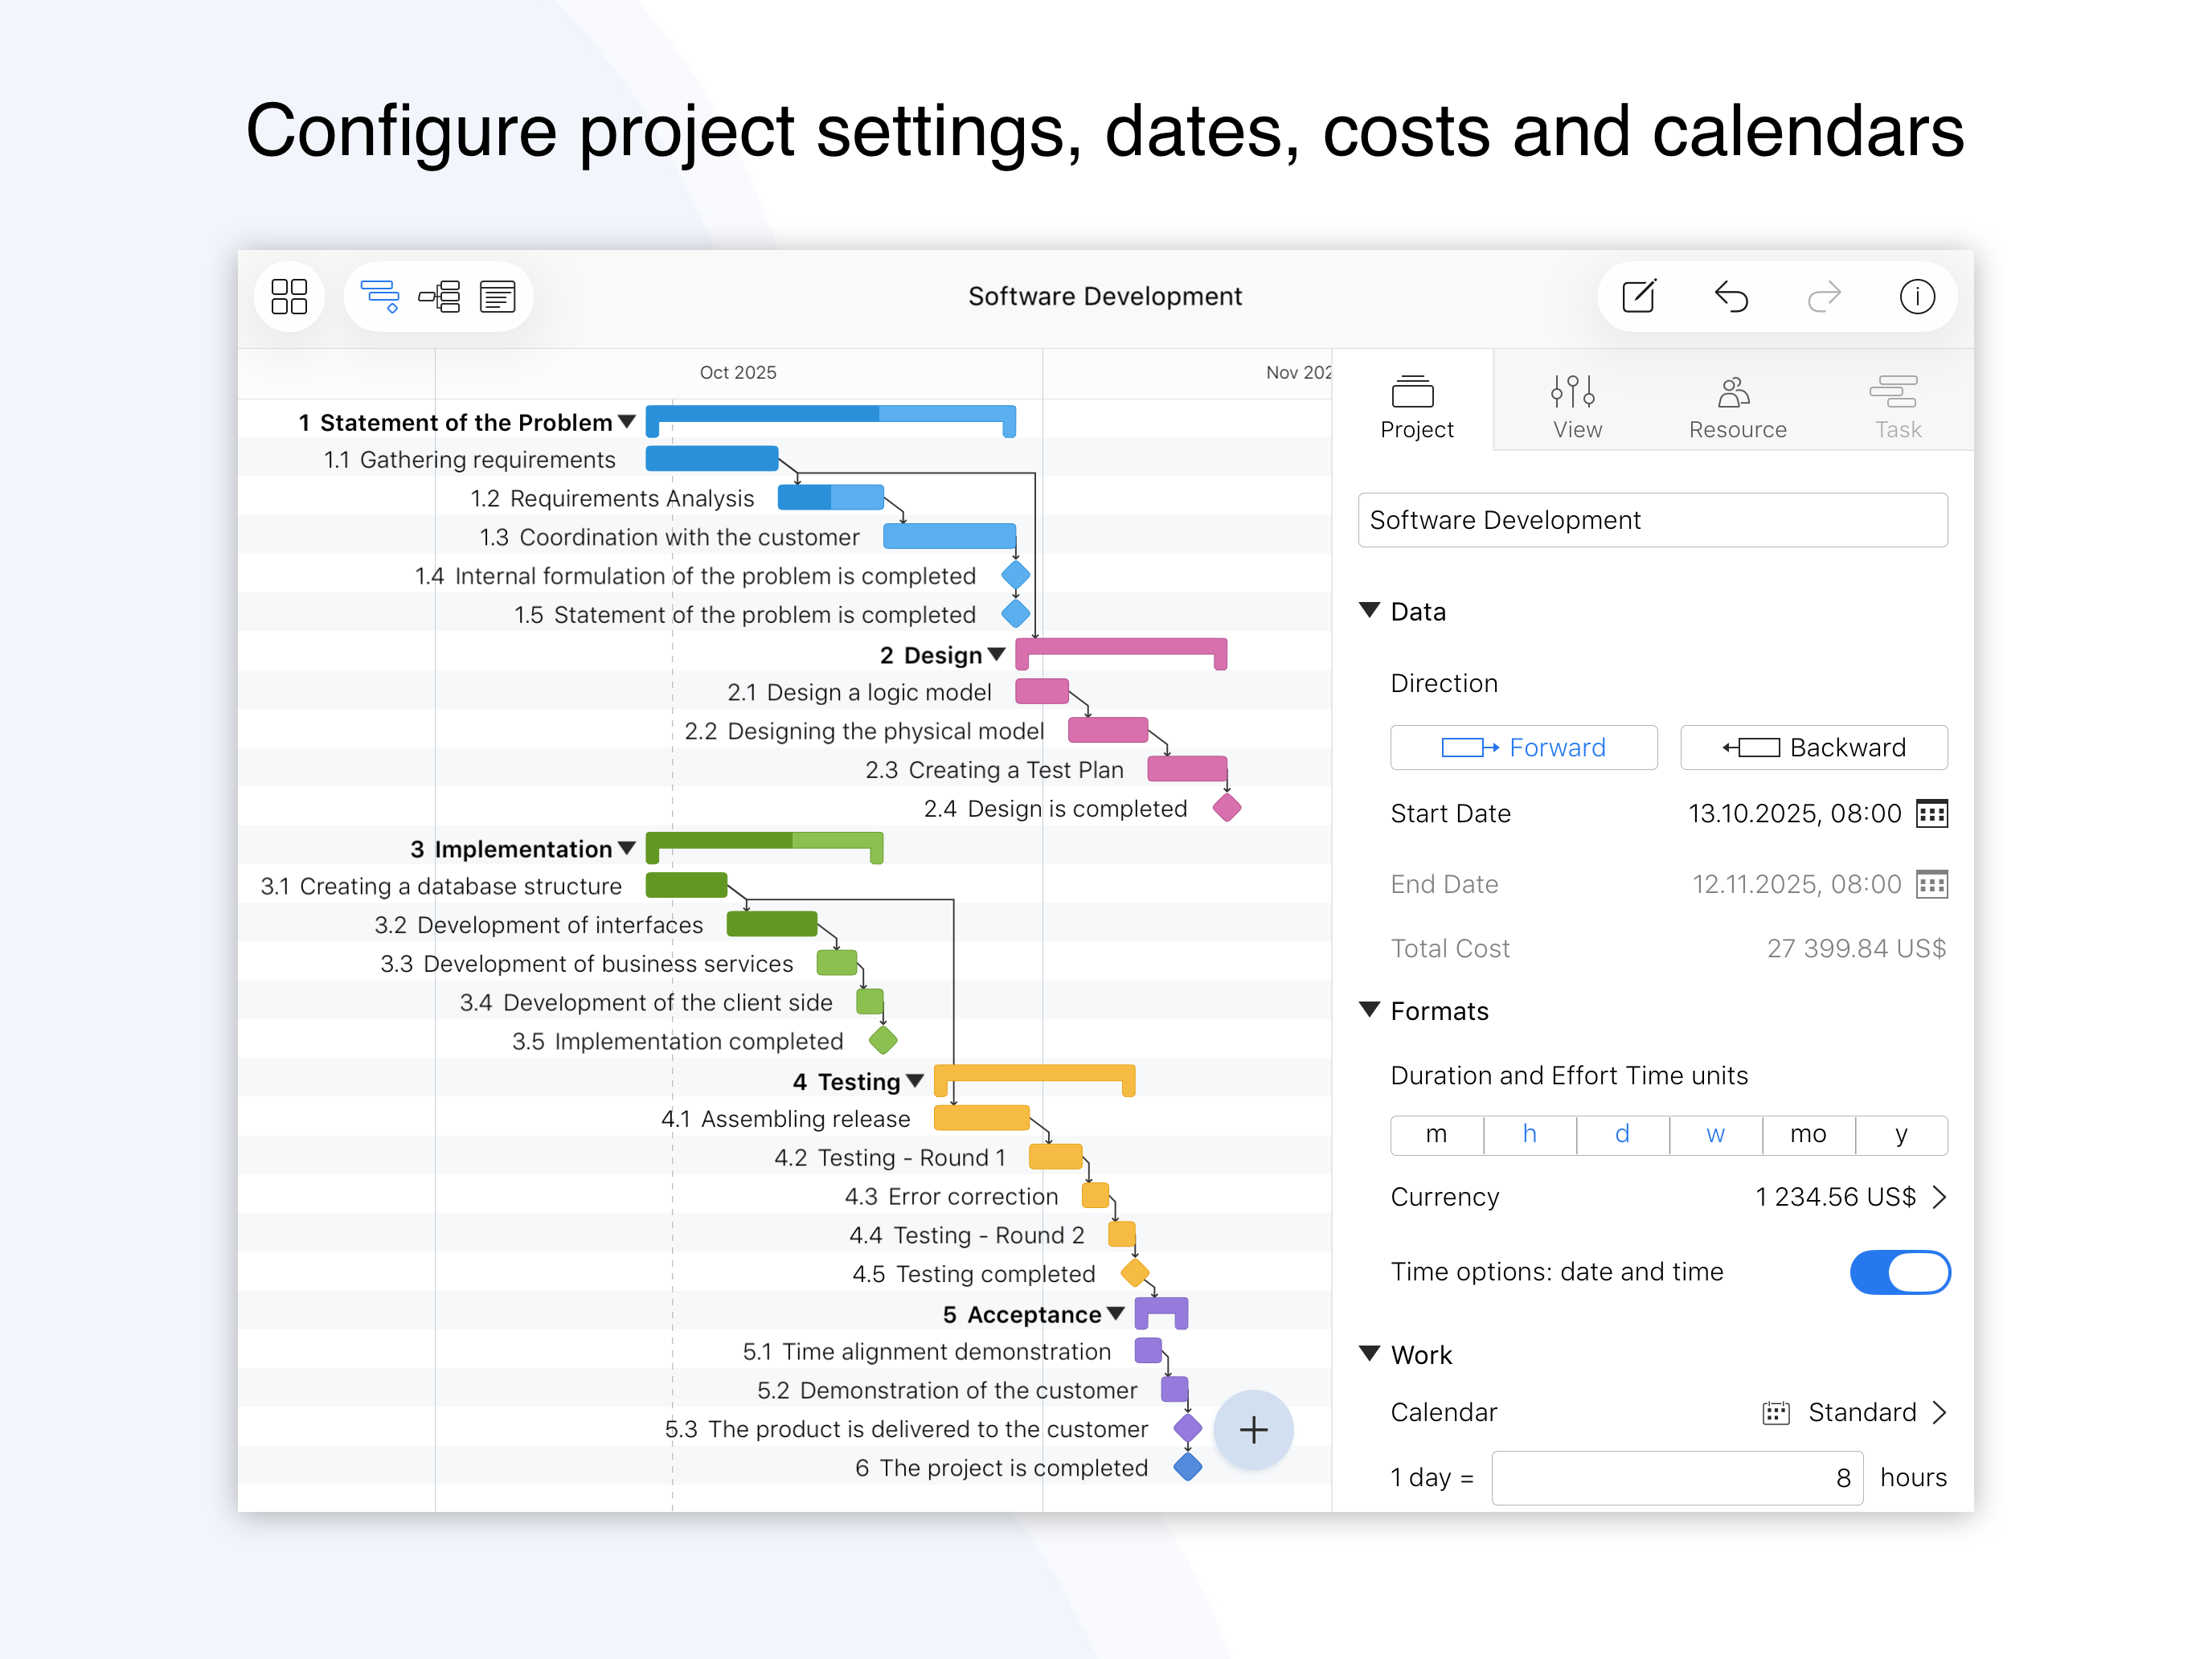Collapse the Formats section
Image resolution: width=2212 pixels, height=1659 pixels.
click(x=1370, y=1010)
